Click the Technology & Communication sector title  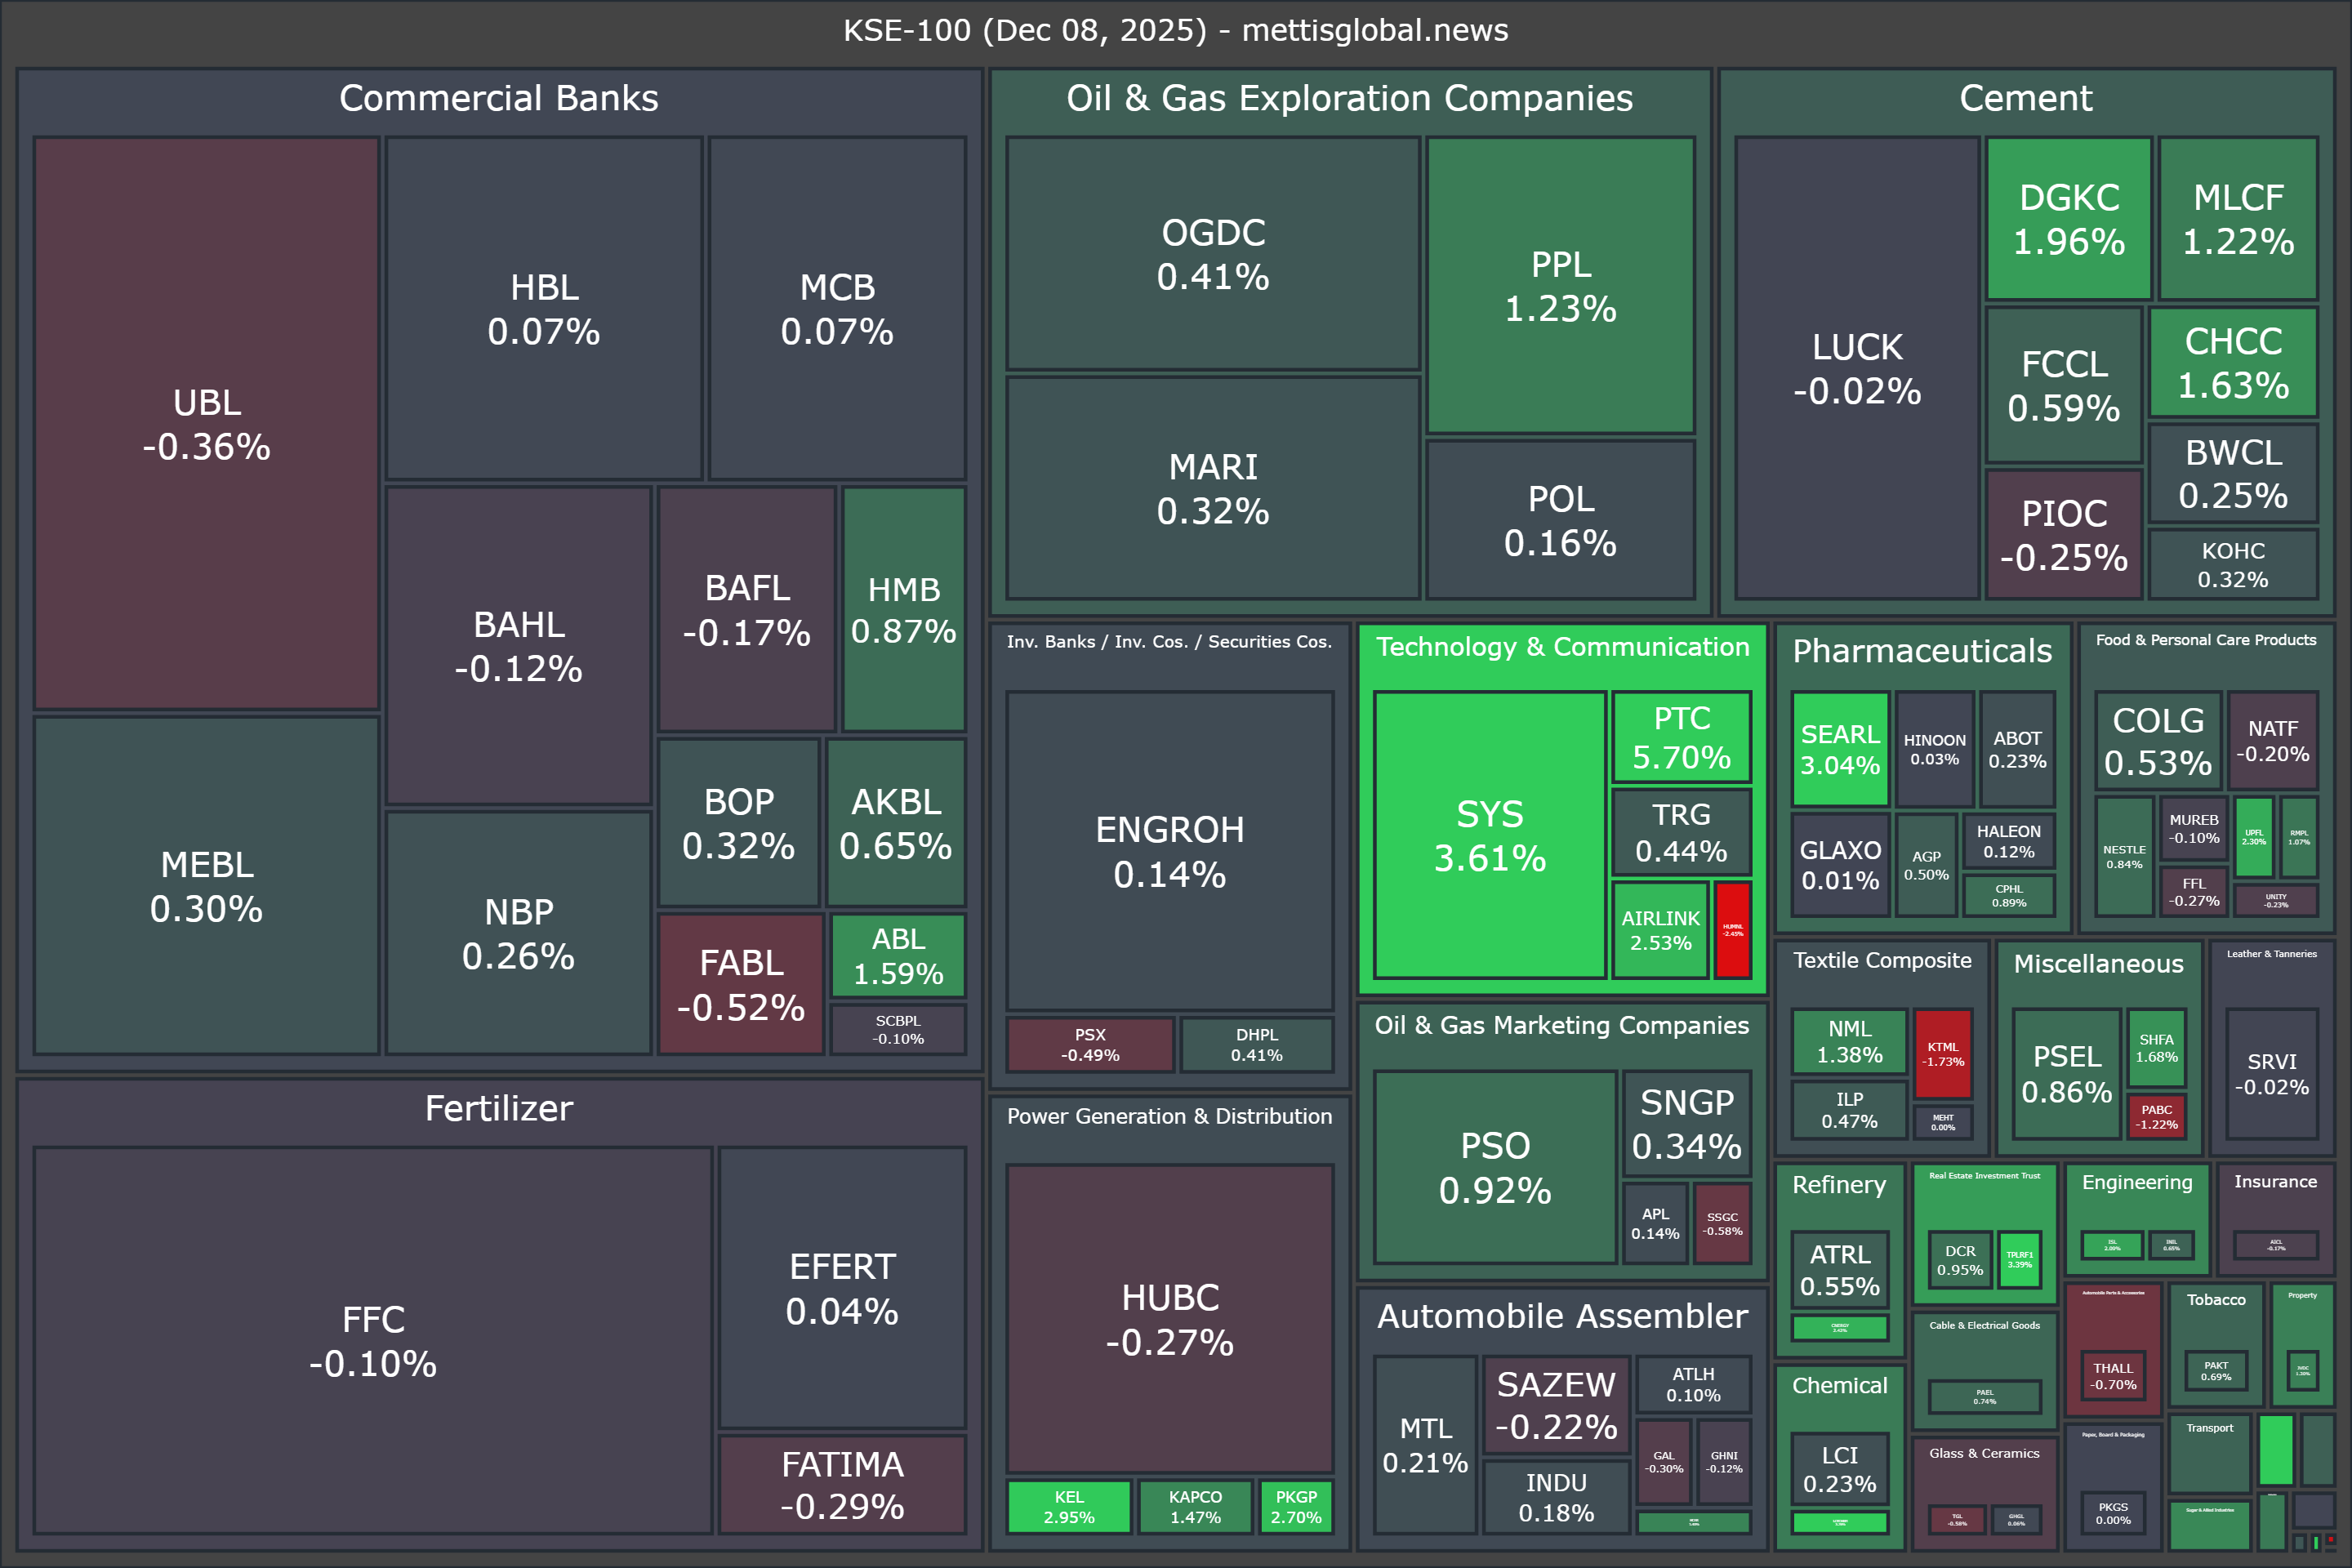click(1562, 647)
